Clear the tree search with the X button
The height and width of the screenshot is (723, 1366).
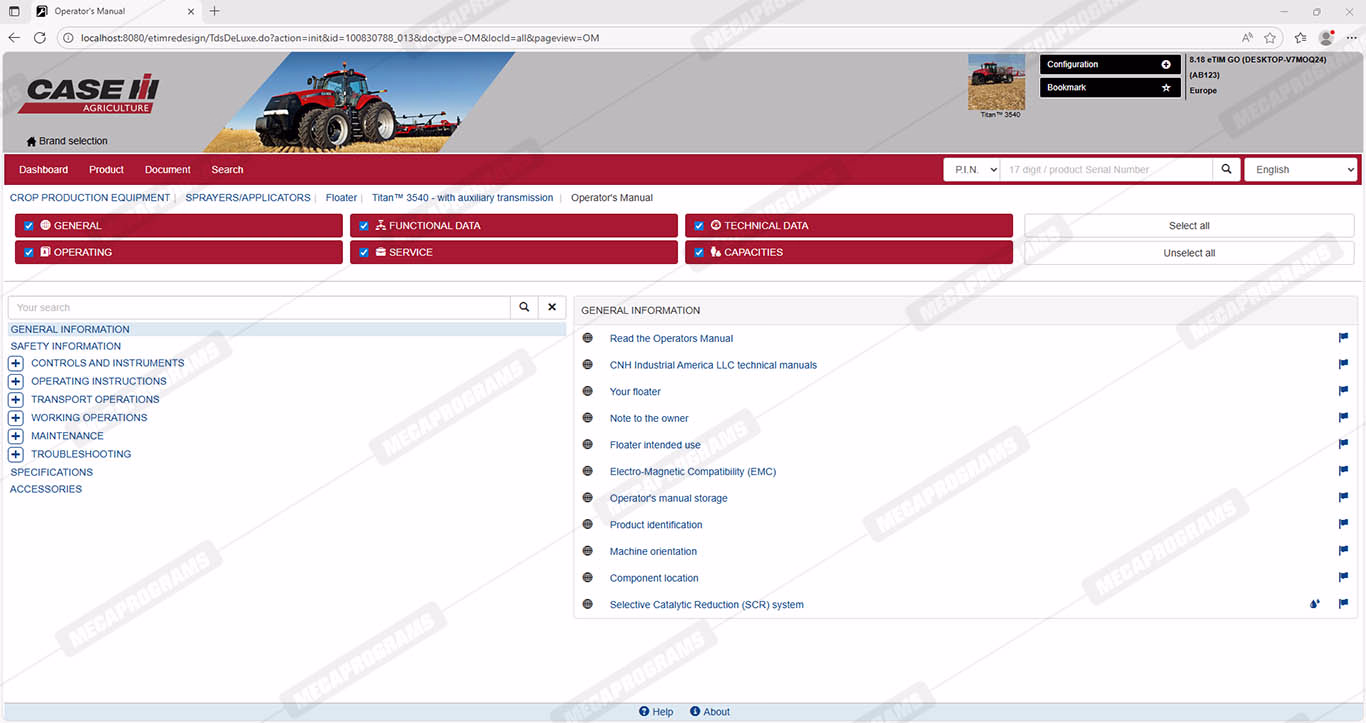pyautogui.click(x=552, y=308)
